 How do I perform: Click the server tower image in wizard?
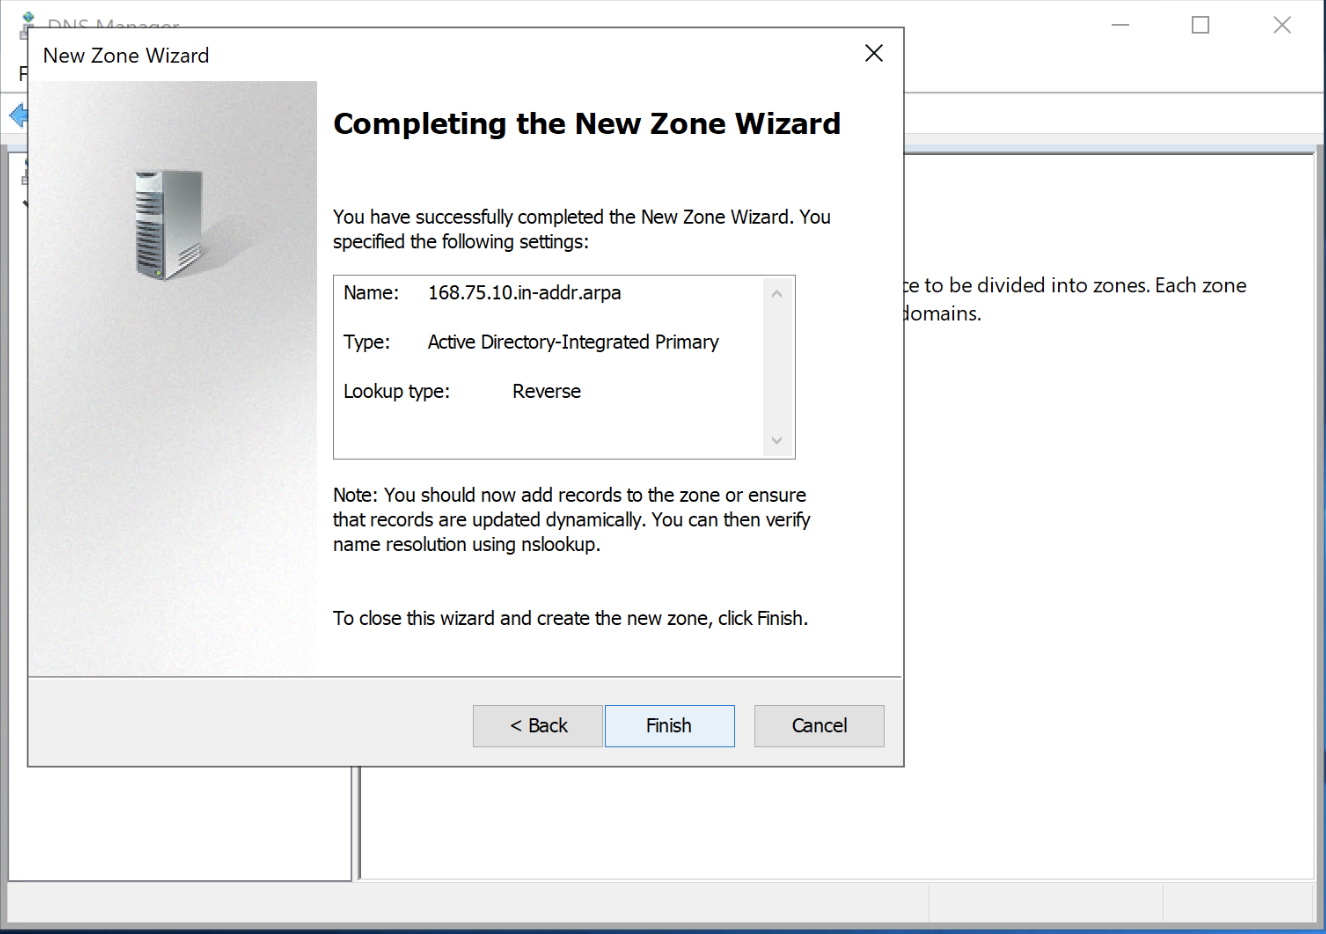(168, 224)
